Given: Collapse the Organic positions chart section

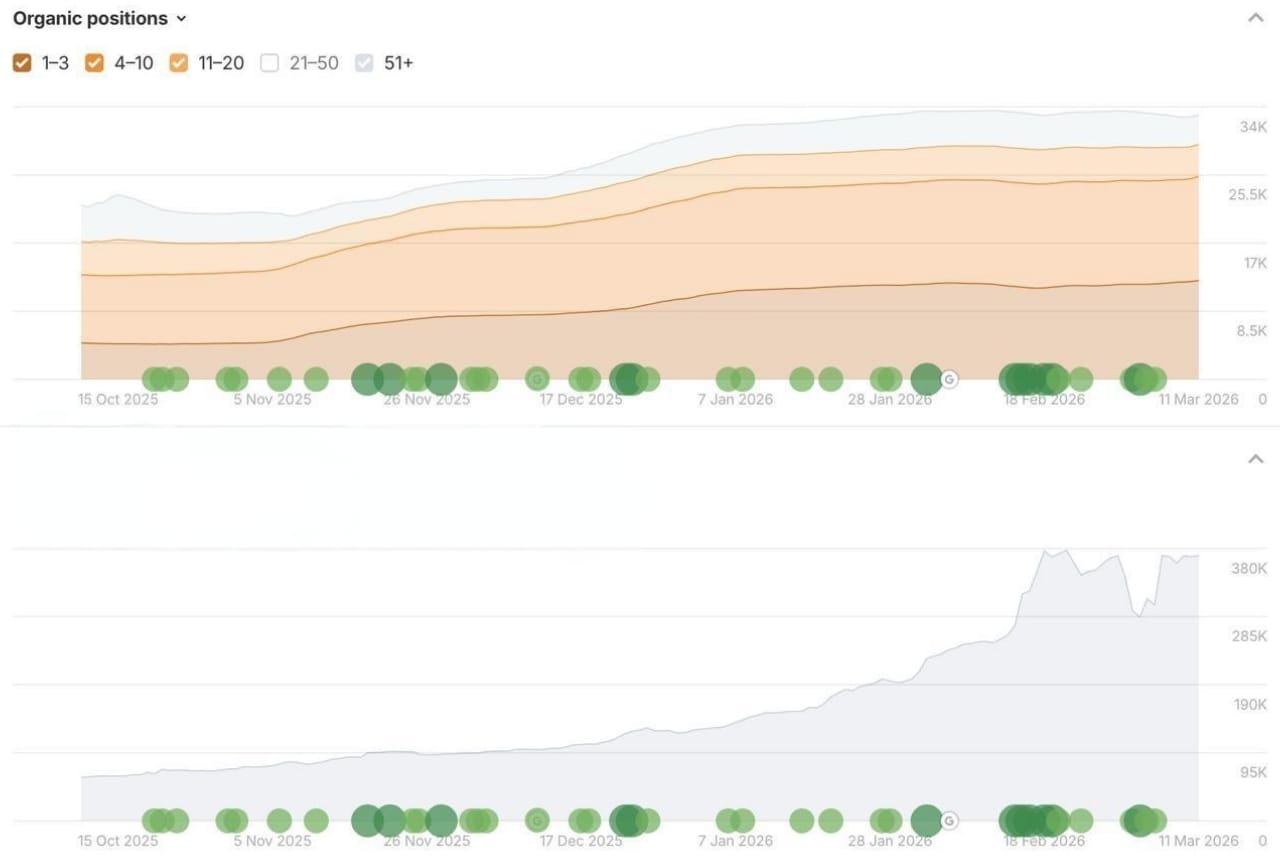Looking at the screenshot, I should click(x=1255, y=18).
